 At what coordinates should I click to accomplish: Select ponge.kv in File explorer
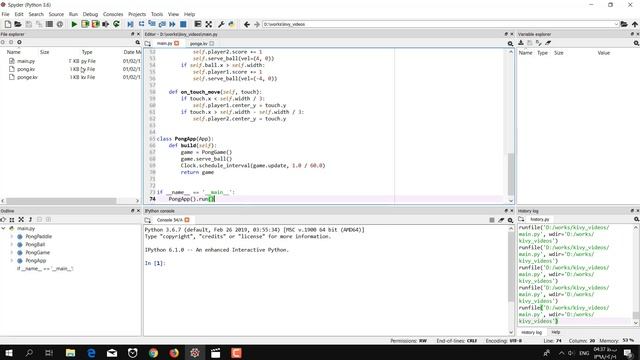click(x=27, y=77)
